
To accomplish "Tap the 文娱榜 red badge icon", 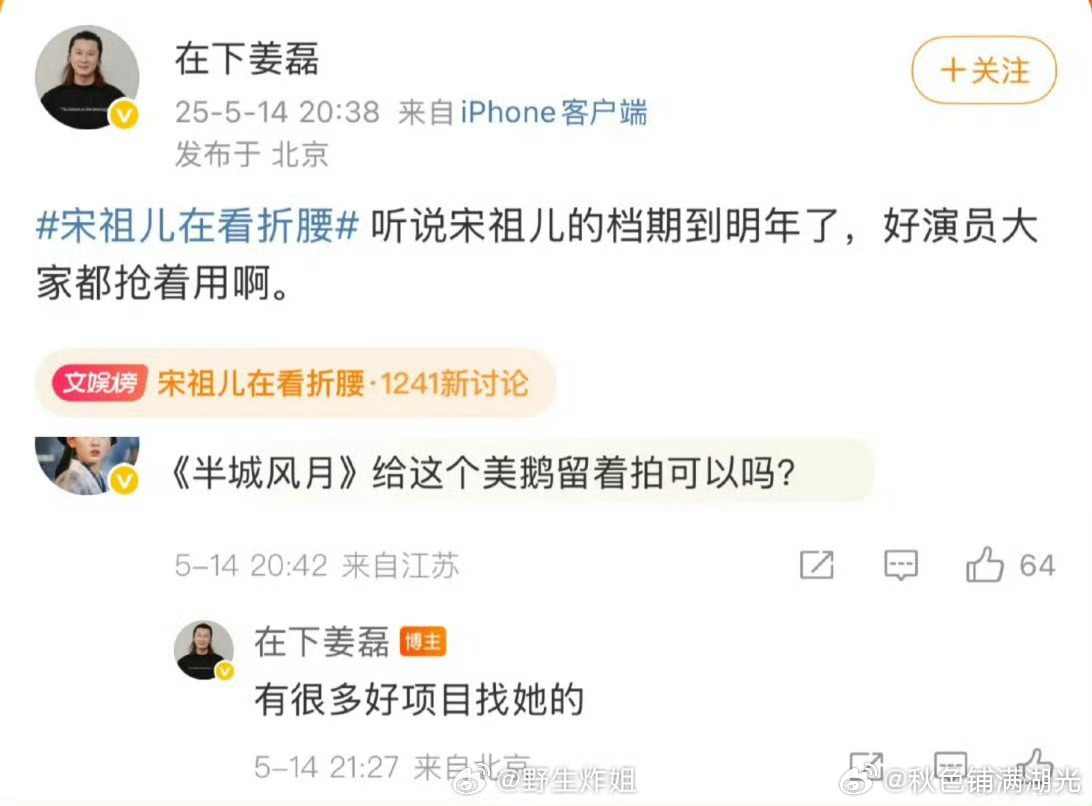I will pos(100,382).
